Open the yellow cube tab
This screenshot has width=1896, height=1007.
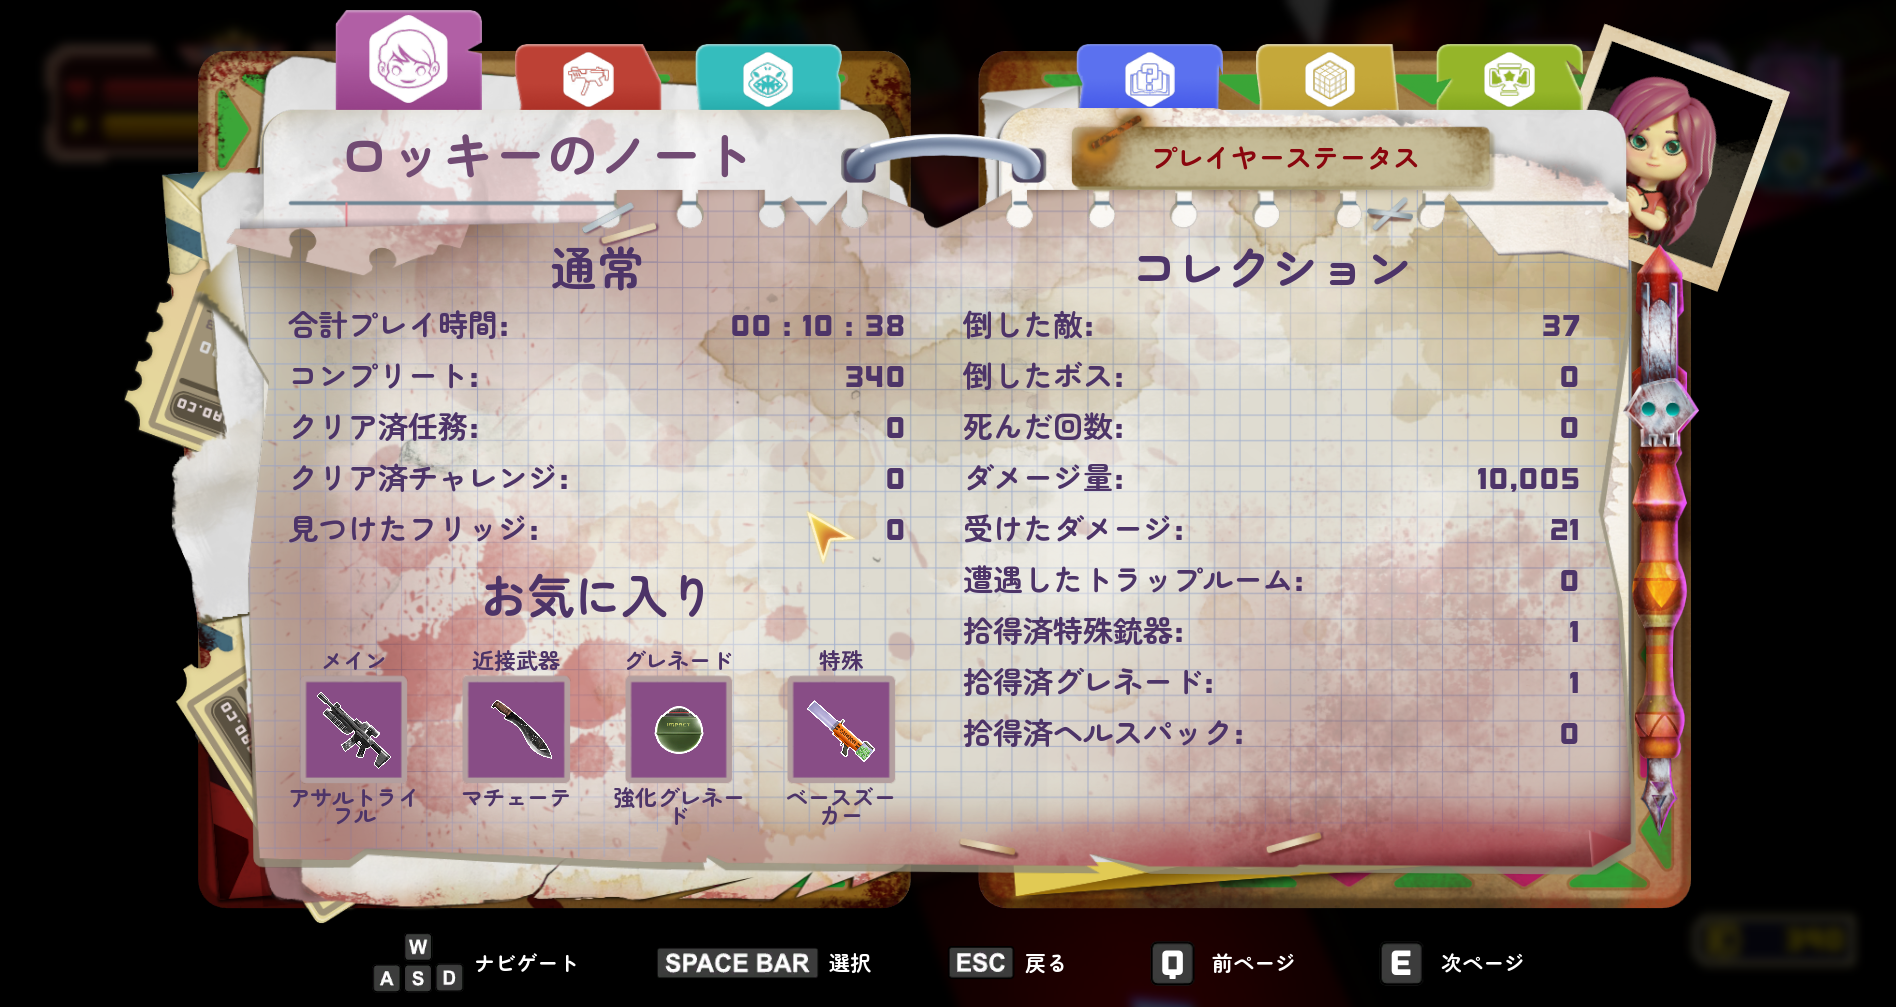pos(1330,78)
